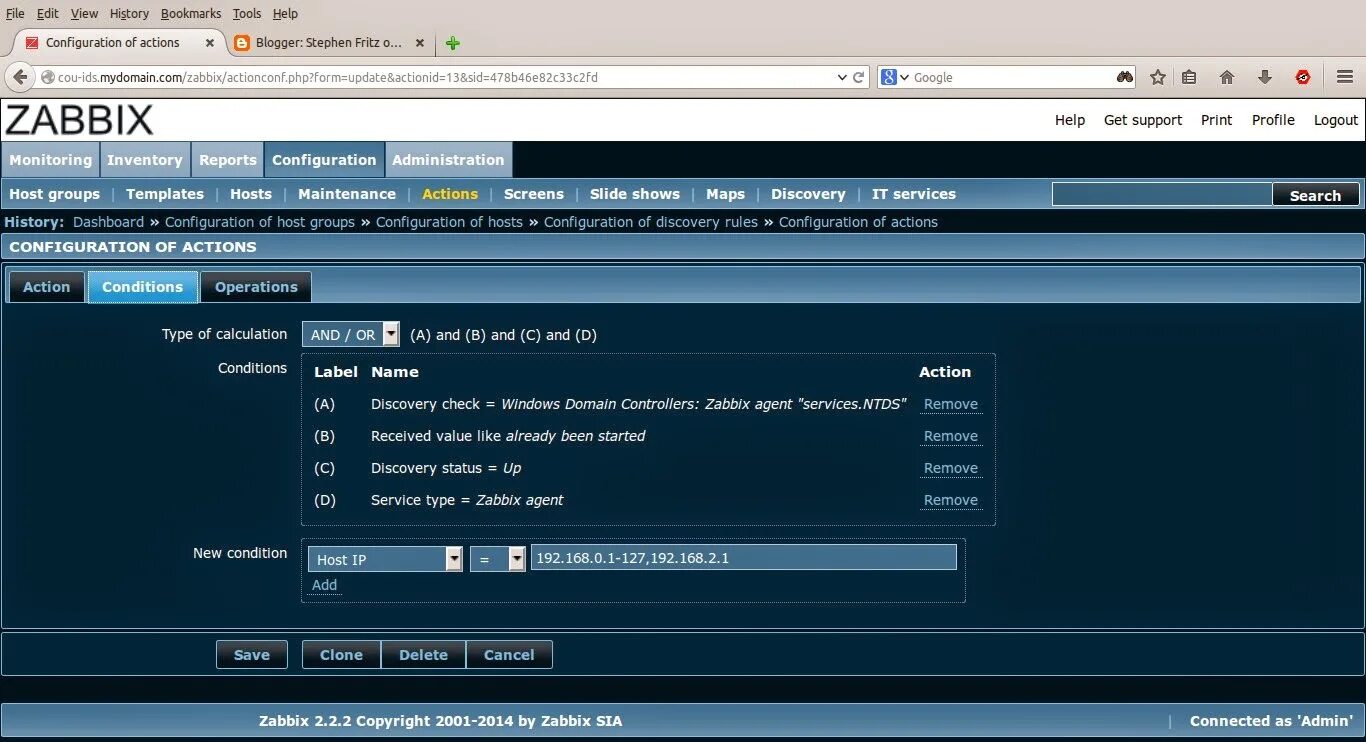Open downloads arrow icon in toolbar

[x=1265, y=77]
